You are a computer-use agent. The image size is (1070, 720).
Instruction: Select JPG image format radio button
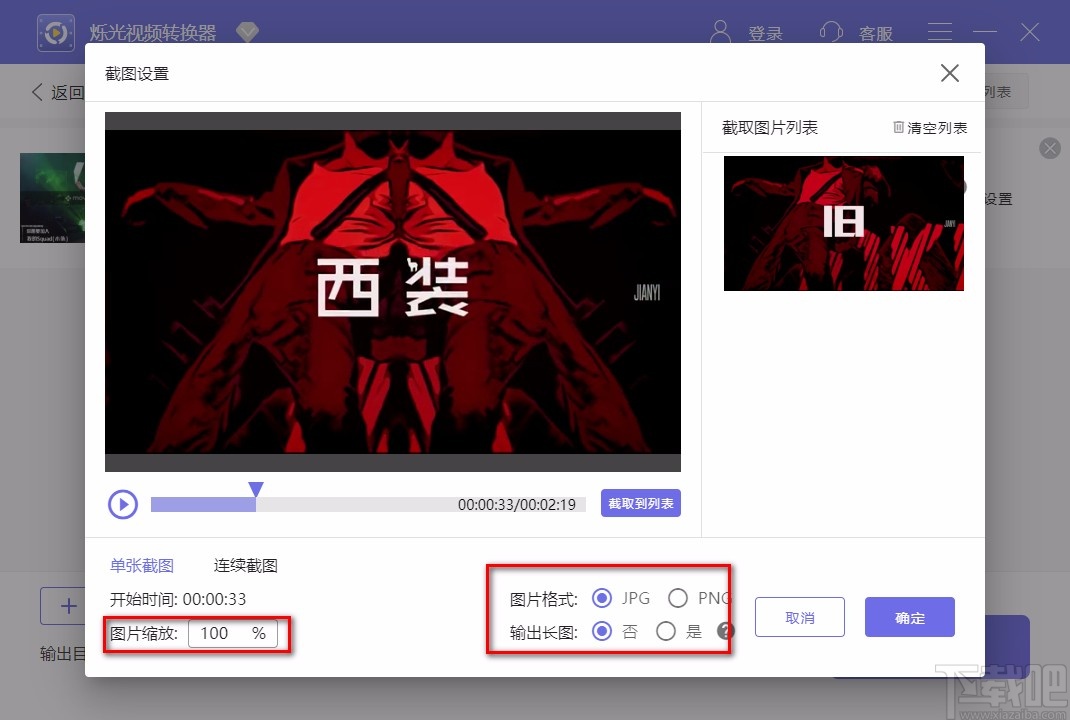(x=602, y=598)
